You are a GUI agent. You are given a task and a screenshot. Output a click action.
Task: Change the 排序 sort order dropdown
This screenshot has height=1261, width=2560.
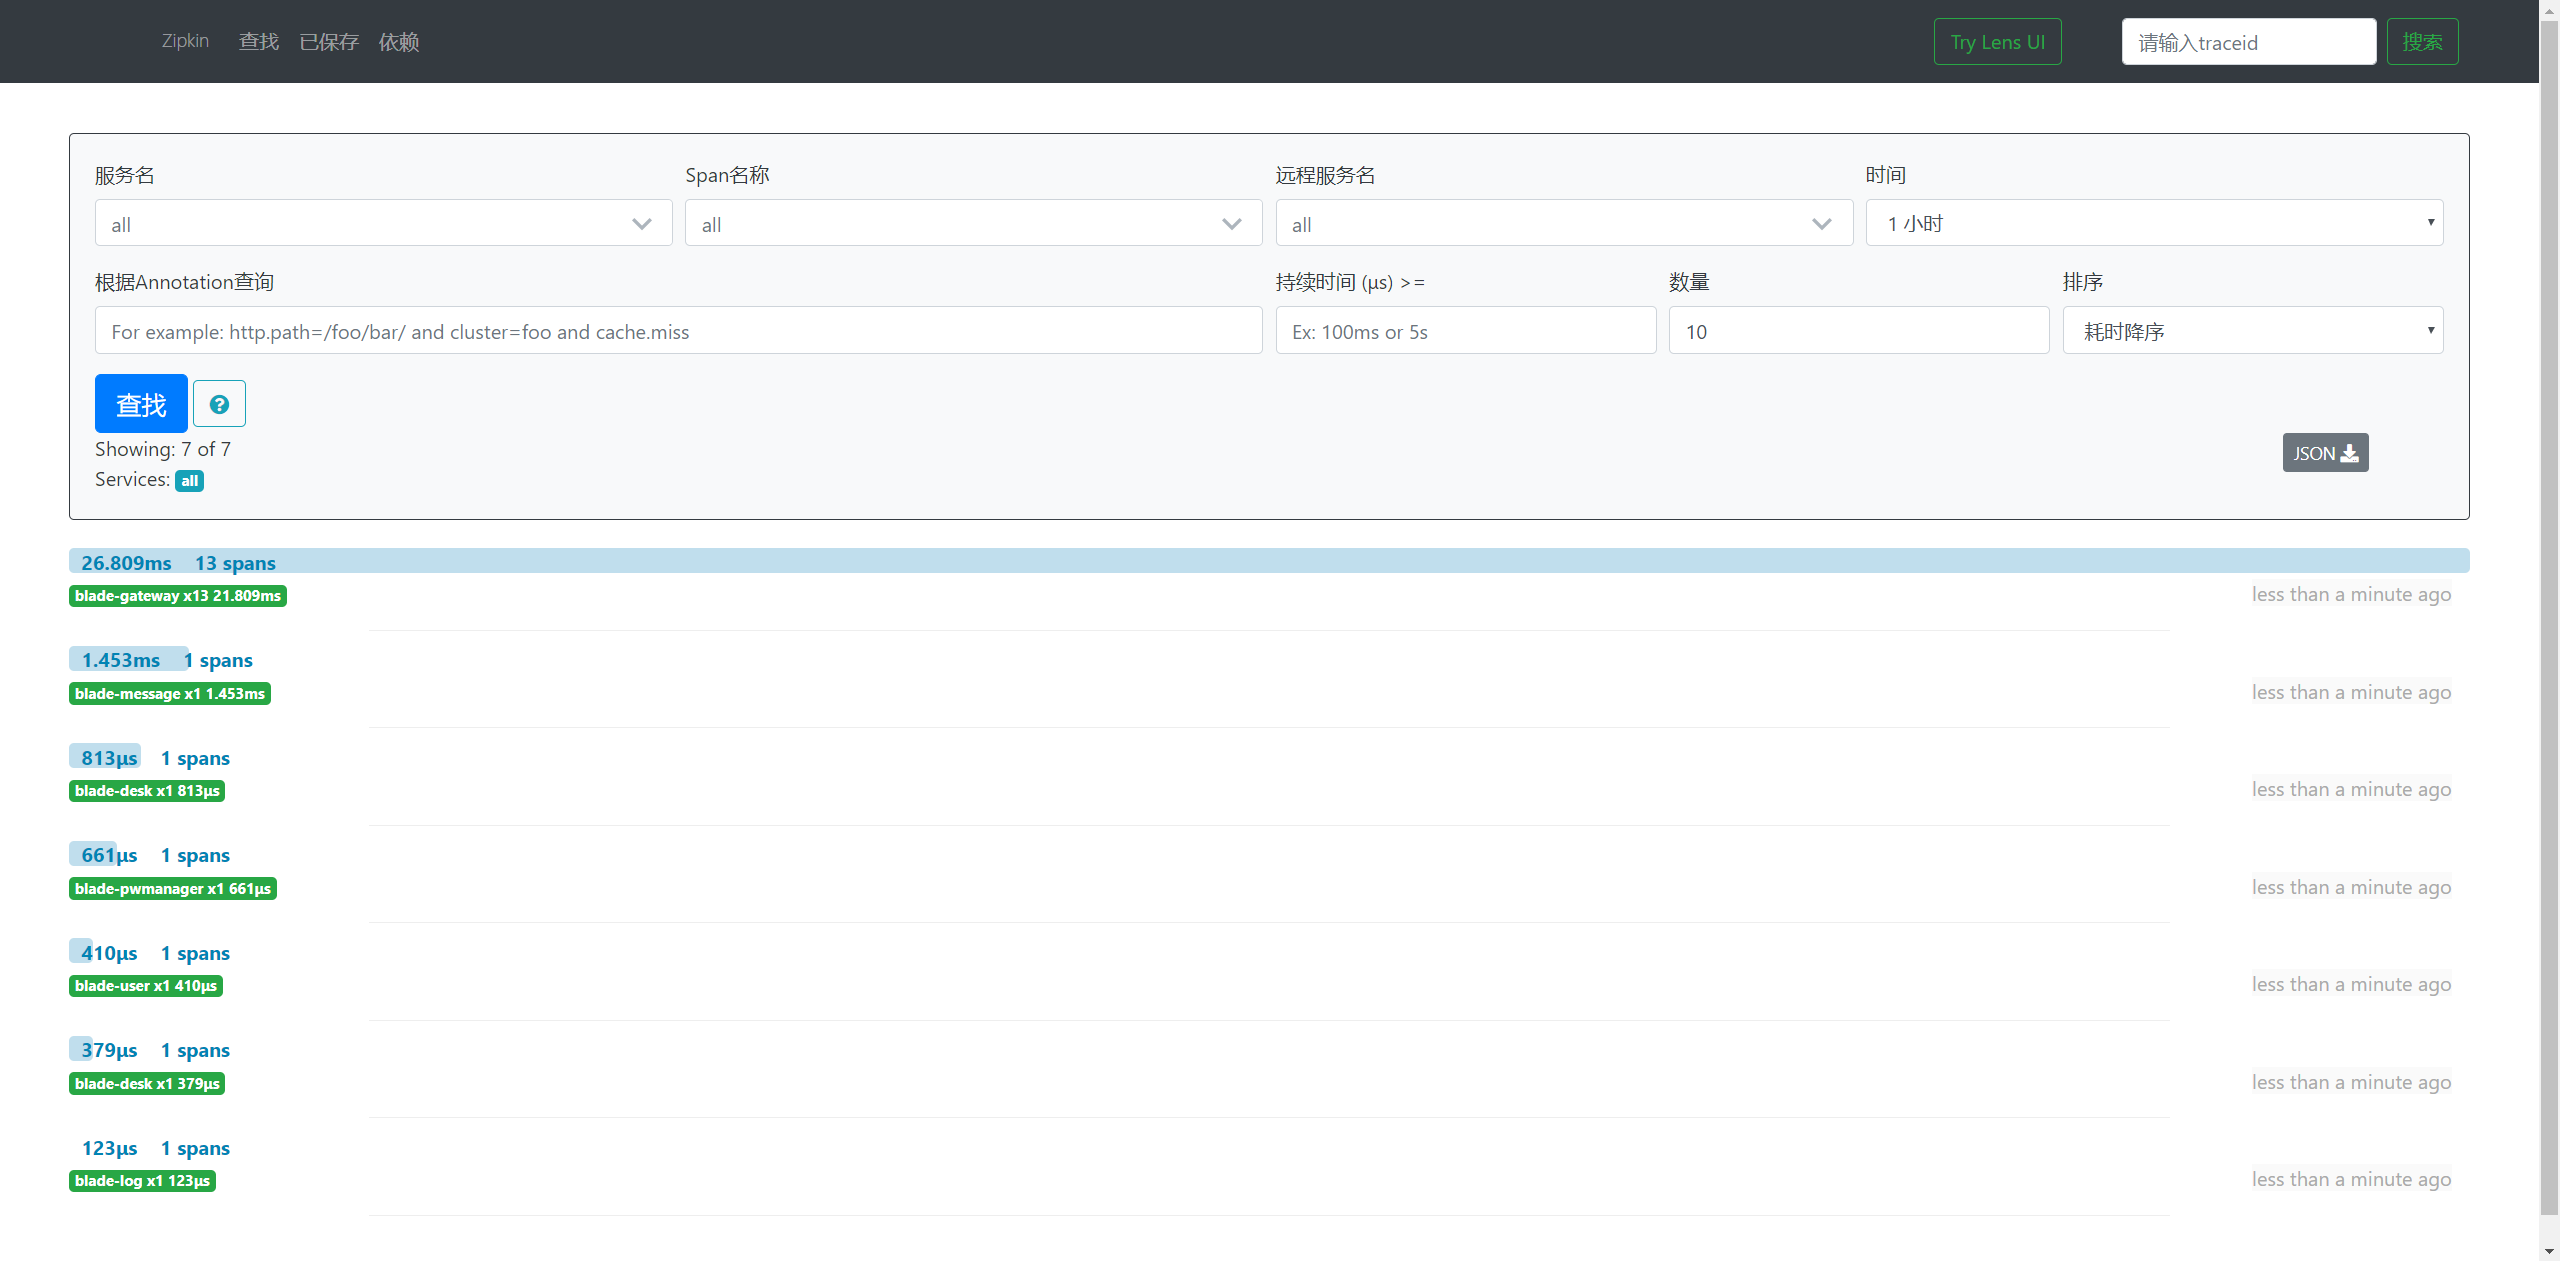click(x=2252, y=331)
